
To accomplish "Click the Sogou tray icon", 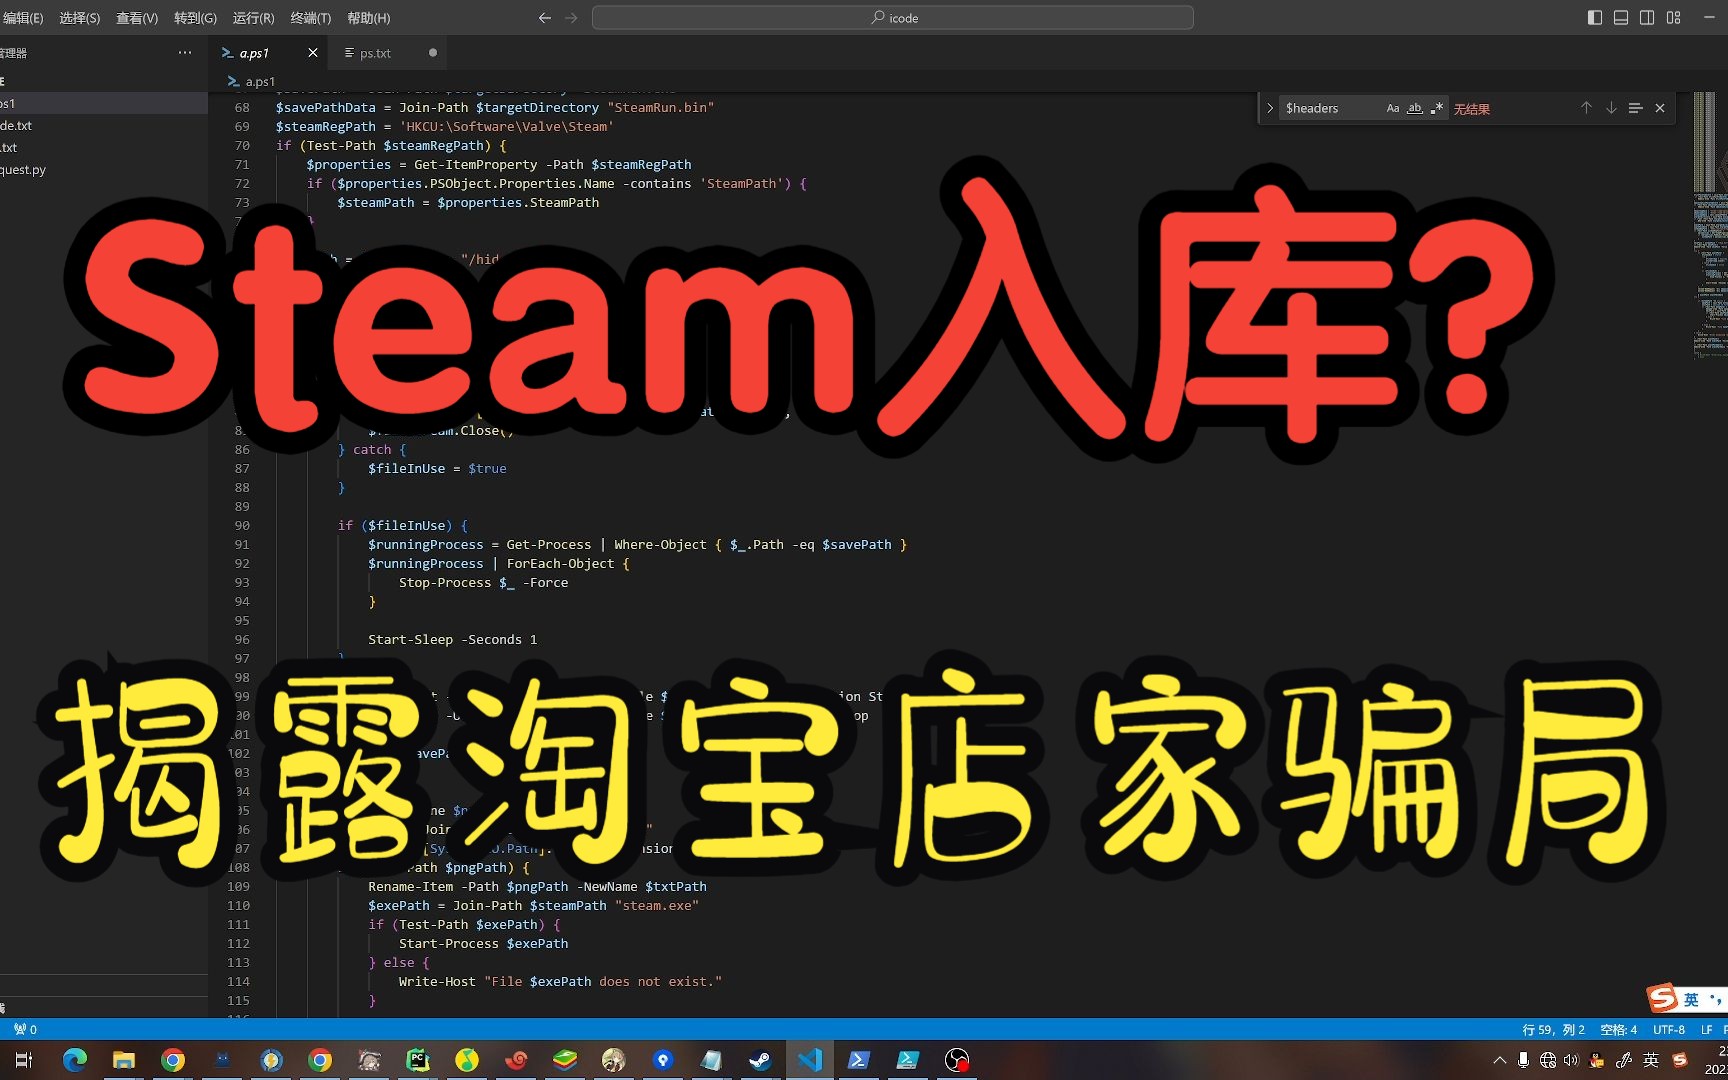I will [1680, 1060].
